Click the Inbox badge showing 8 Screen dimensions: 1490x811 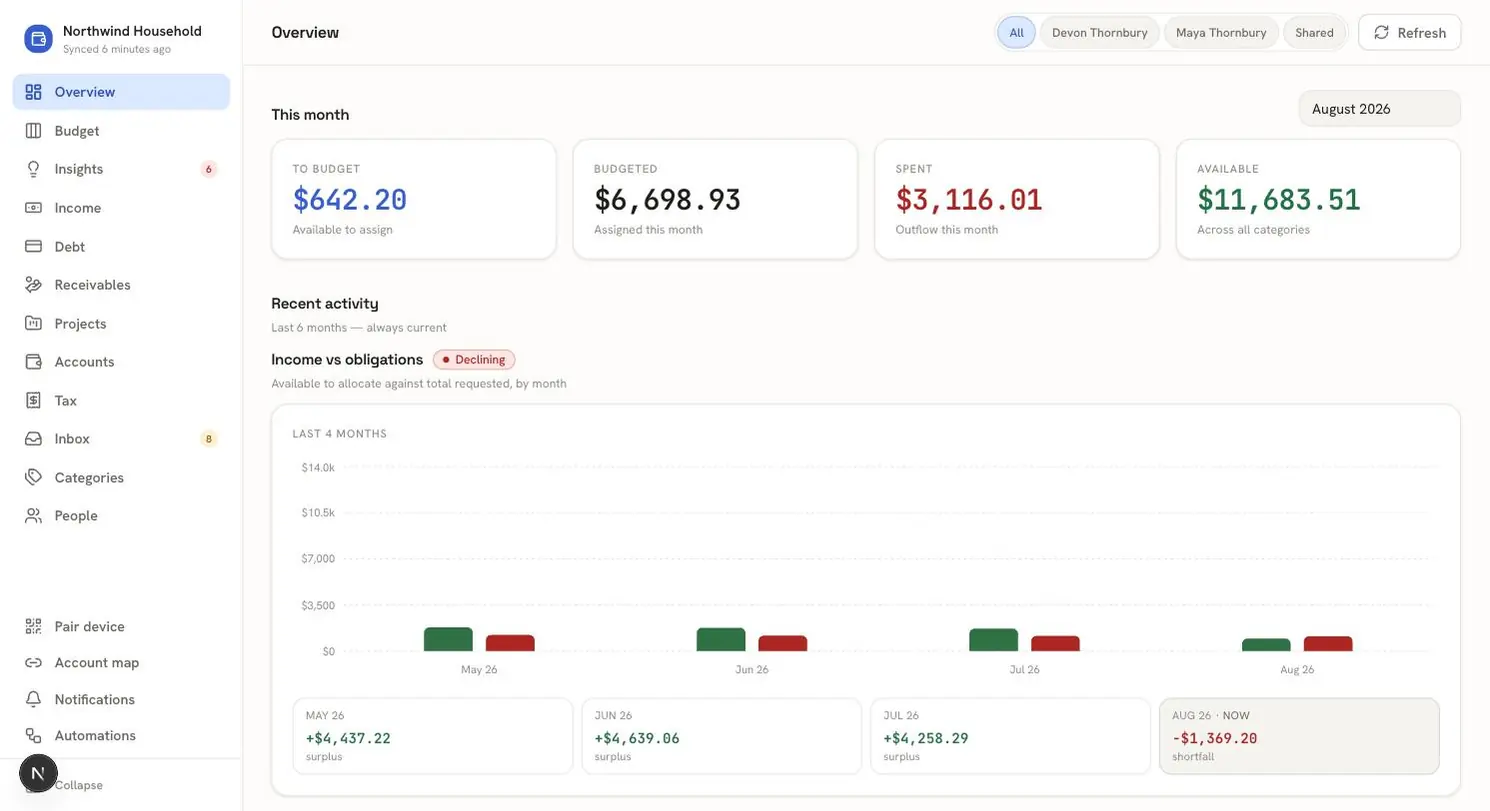point(208,439)
